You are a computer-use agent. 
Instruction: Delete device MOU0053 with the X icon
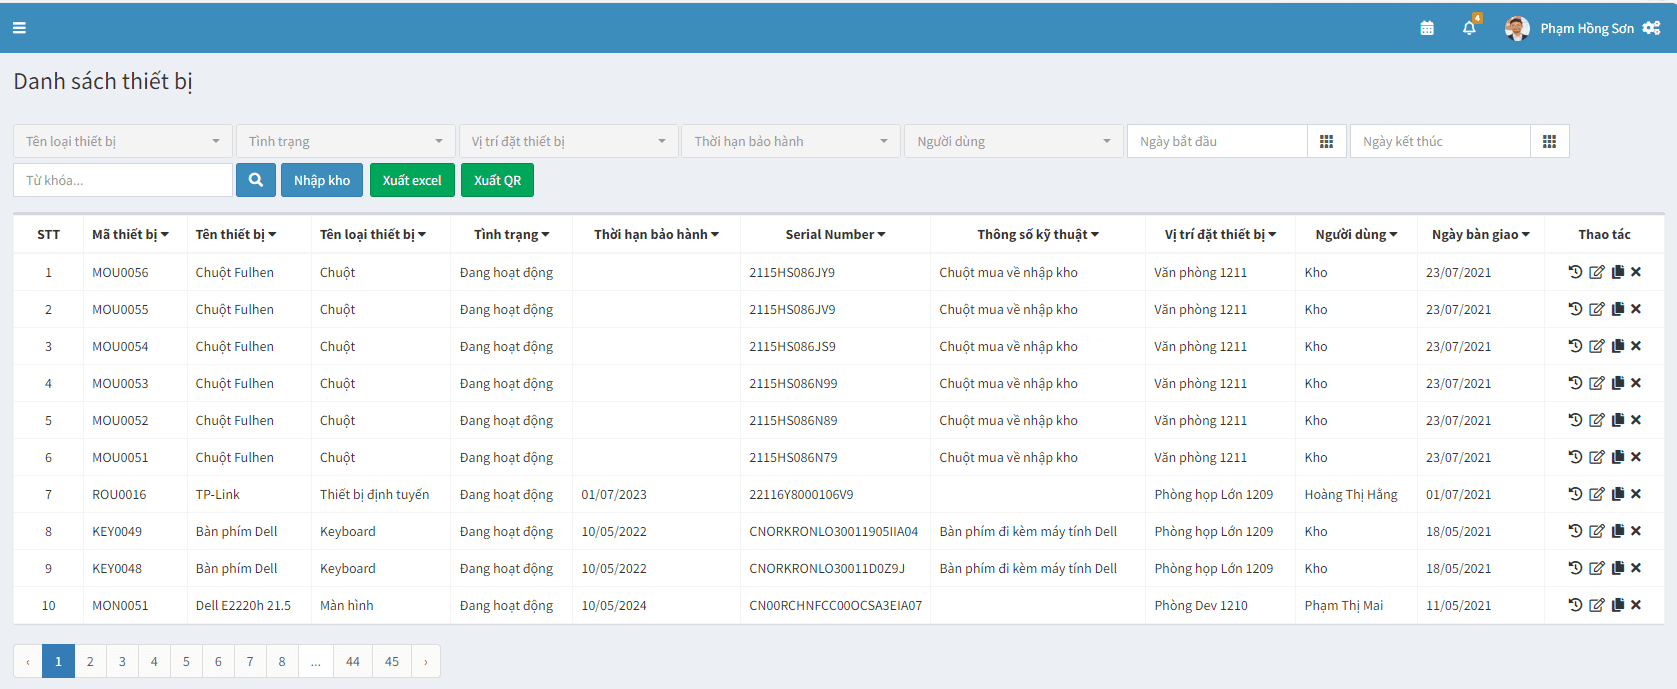click(x=1636, y=383)
